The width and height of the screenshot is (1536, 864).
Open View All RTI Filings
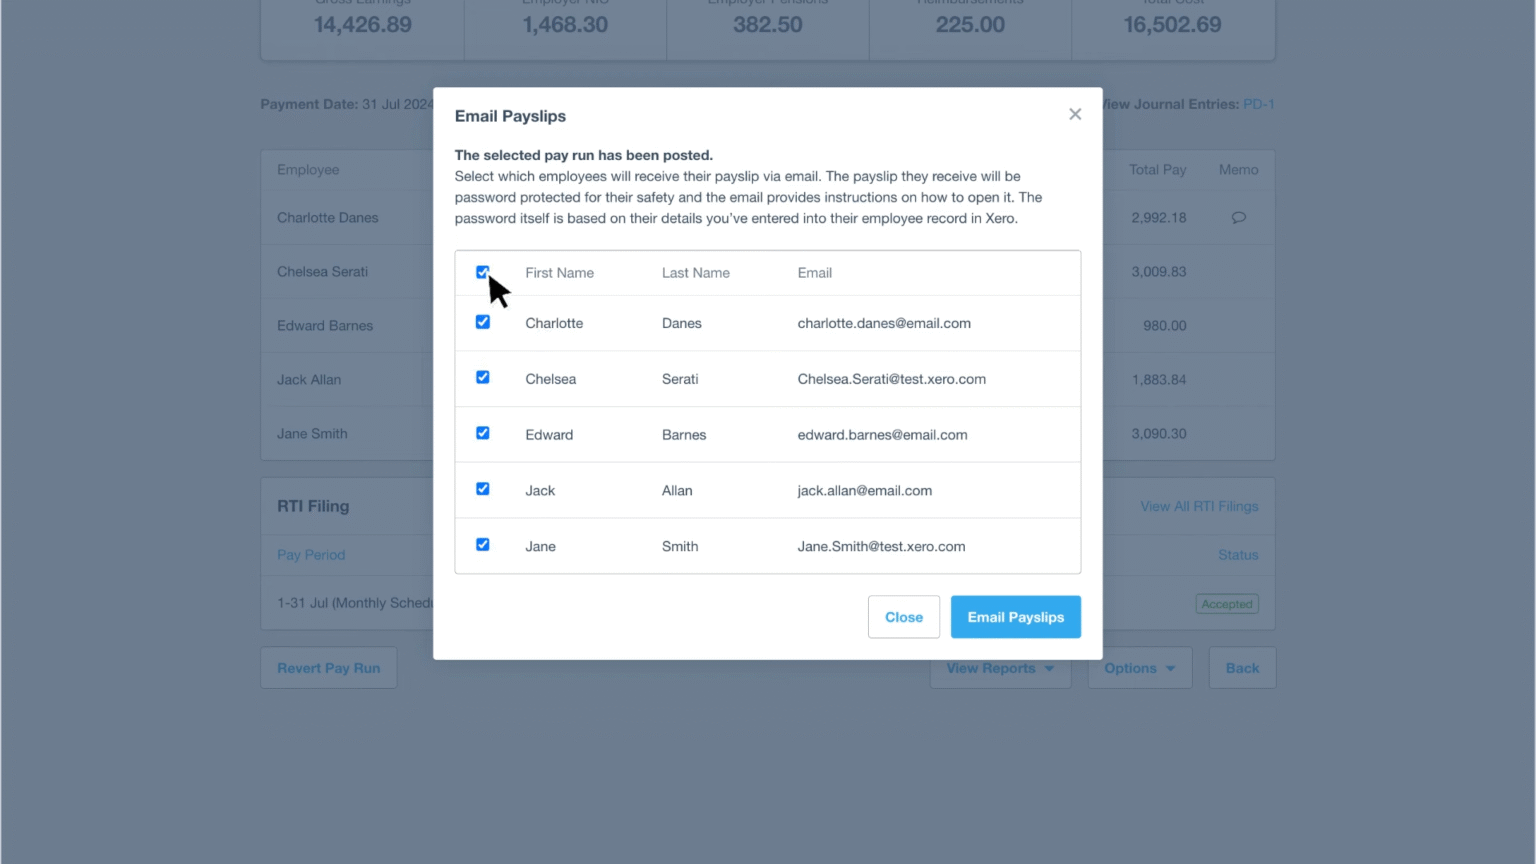pos(1198,506)
